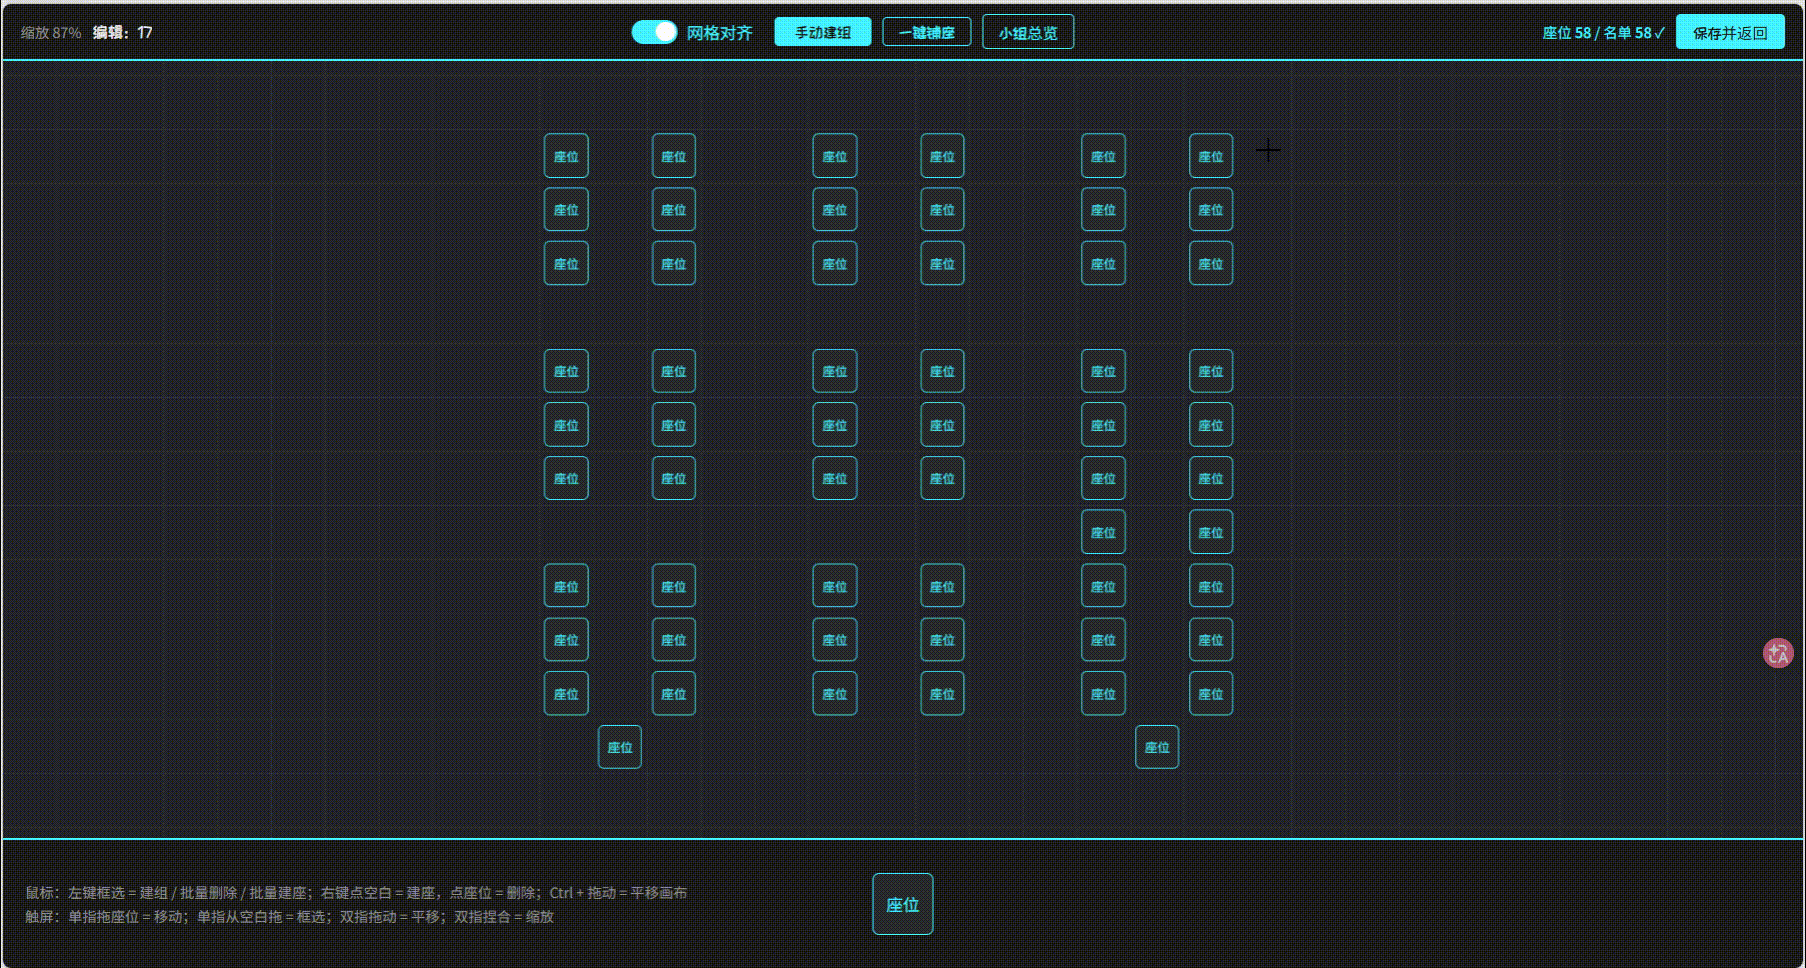1806x968 pixels.
Task: Toggle the 网格对齐 grid snap switch
Action: (x=654, y=32)
